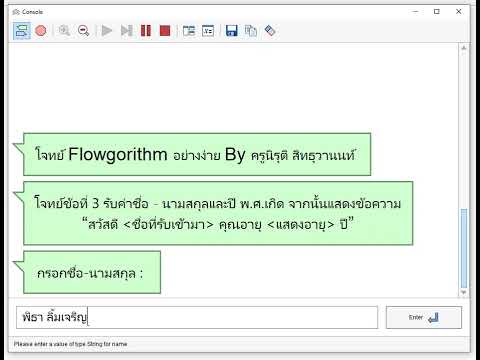This screenshot has width=480, height=360.
Task: Click the Step forward button
Action: (x=126, y=31)
